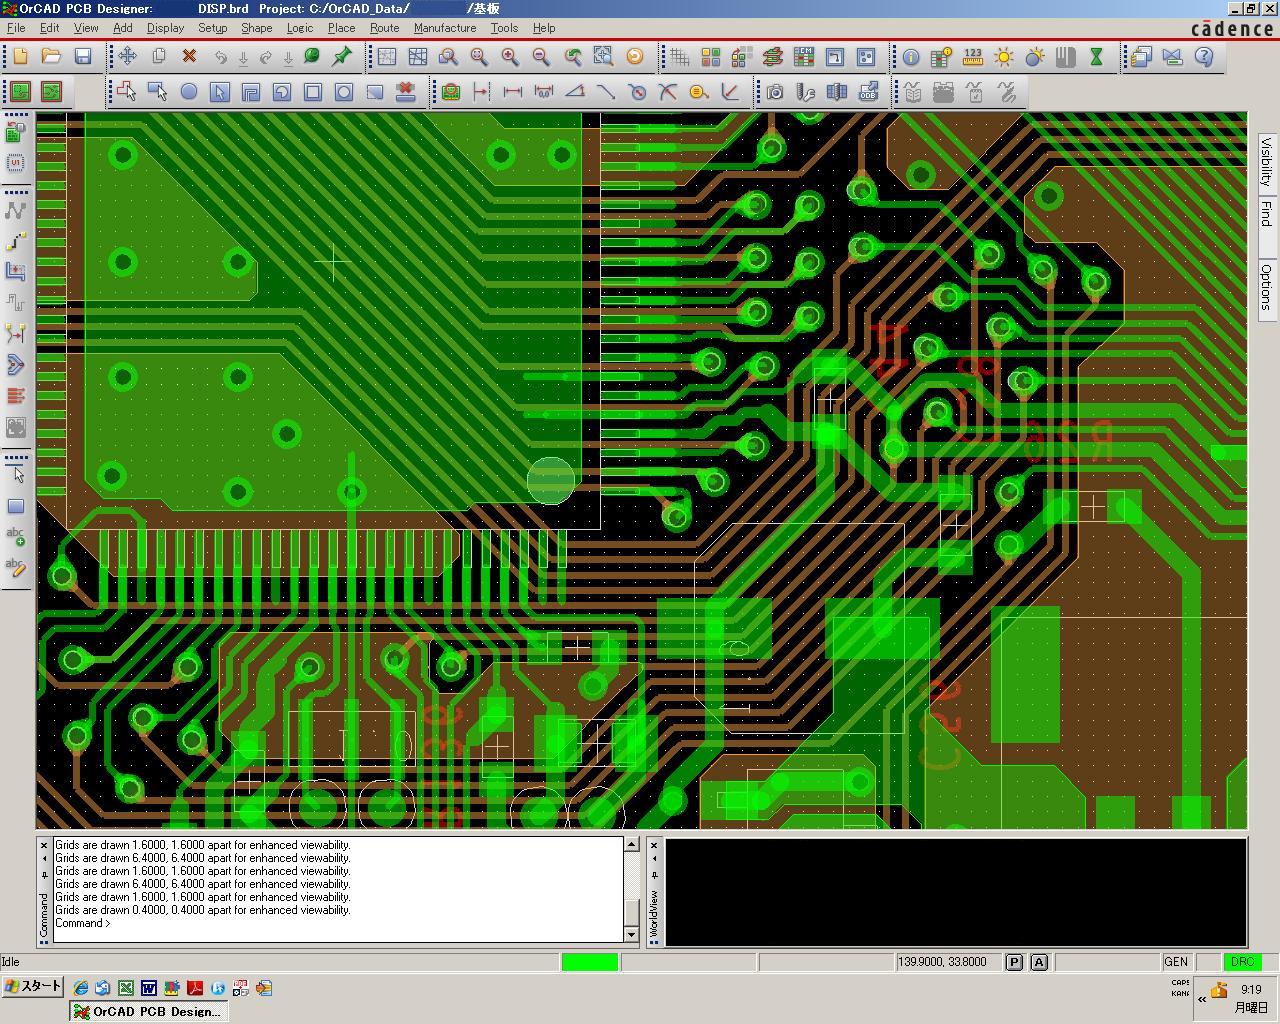The image size is (1280, 1024).
Task: Select the Move tool
Action: click(127, 57)
